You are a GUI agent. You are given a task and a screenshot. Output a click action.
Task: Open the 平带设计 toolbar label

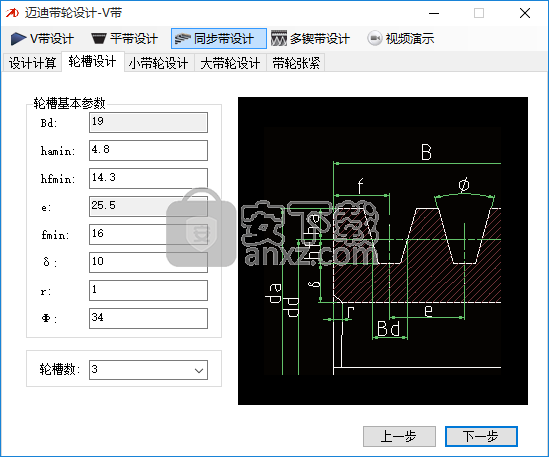coord(133,39)
